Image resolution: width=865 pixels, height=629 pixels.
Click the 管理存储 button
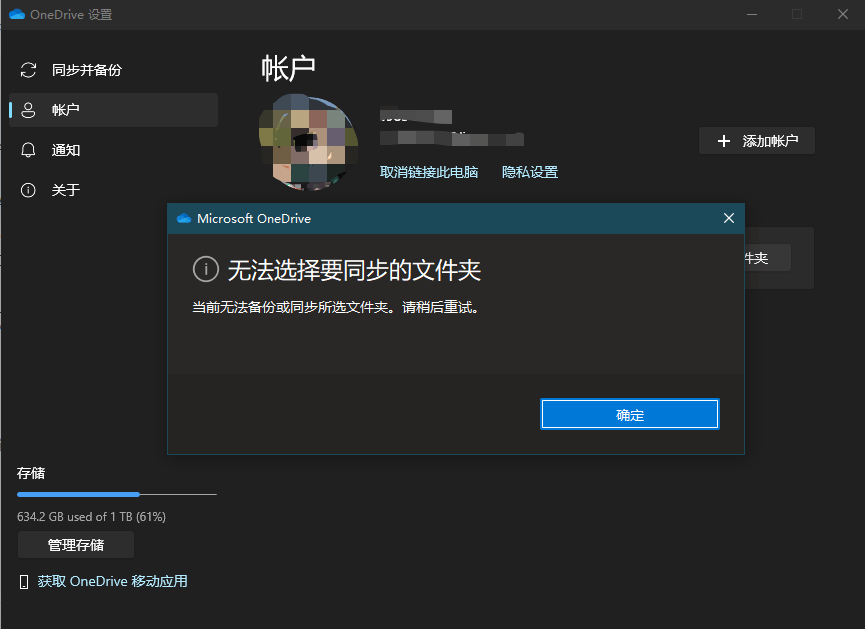(76, 545)
